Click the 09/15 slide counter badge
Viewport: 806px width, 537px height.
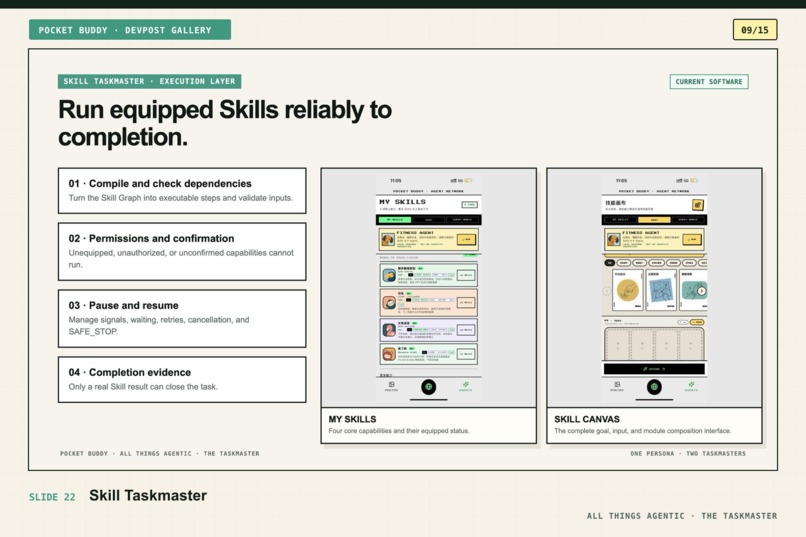click(x=755, y=30)
